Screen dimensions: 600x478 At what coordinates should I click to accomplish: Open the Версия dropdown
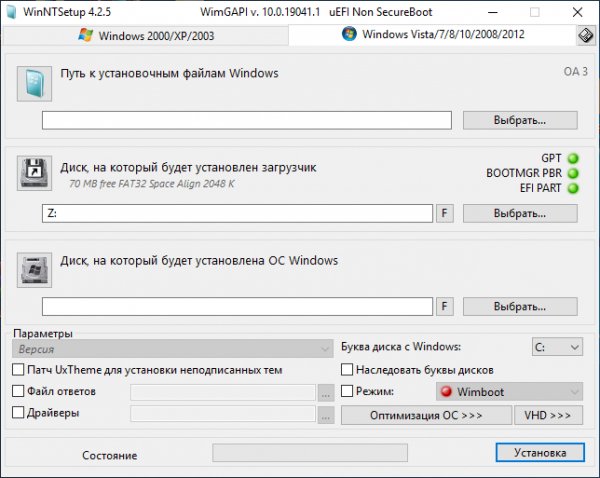pos(173,349)
